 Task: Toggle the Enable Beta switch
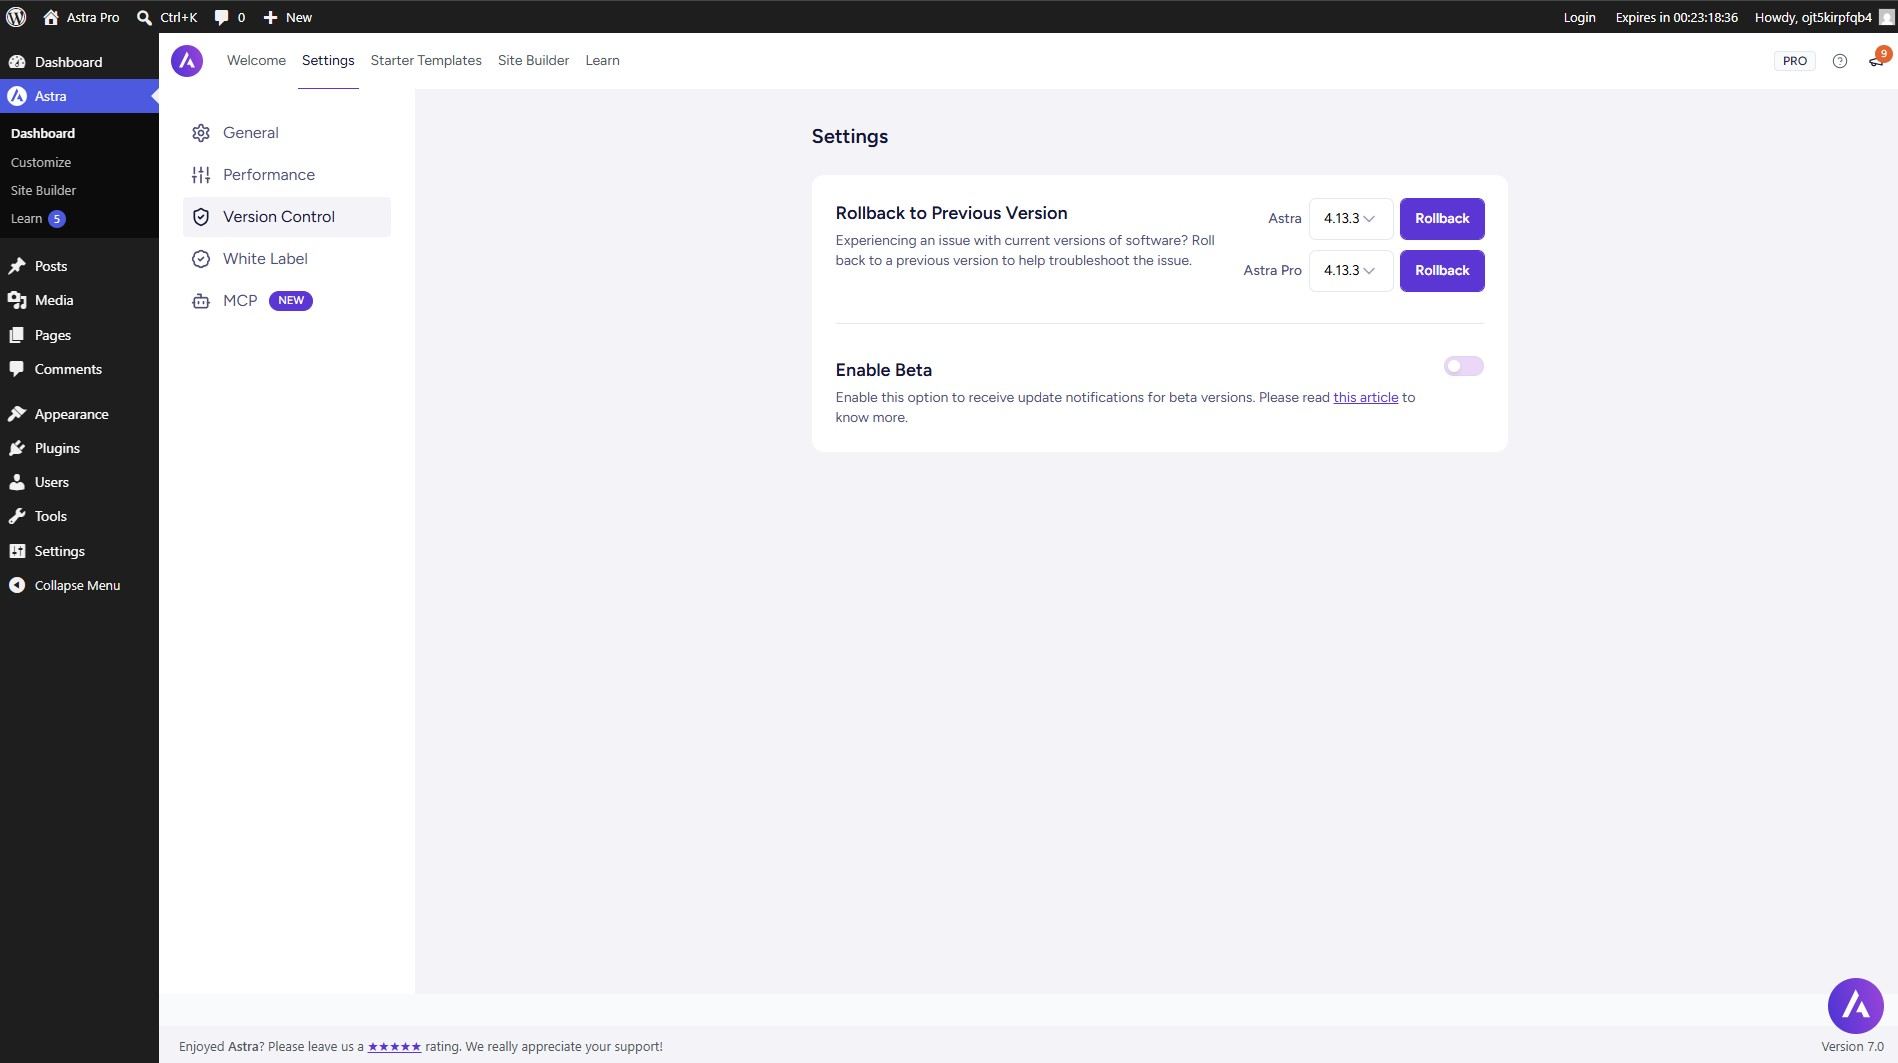coord(1463,366)
